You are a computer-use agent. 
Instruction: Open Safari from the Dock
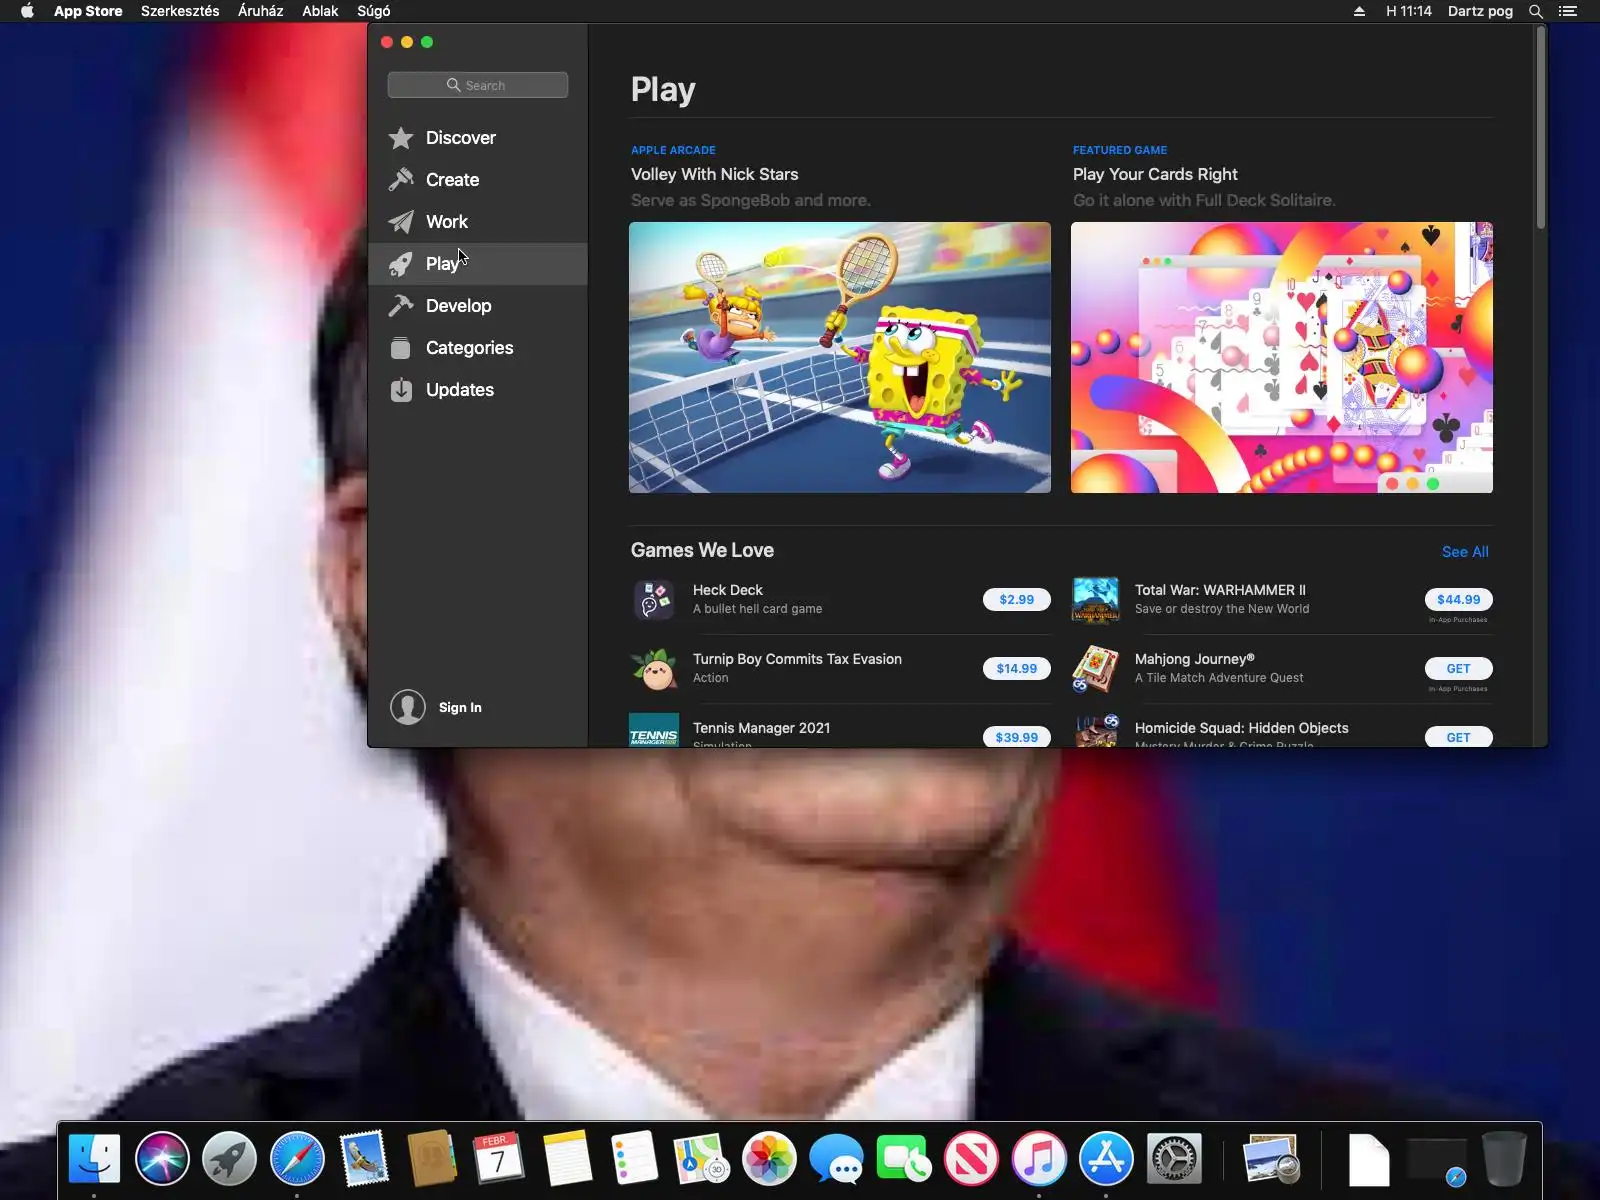pos(297,1159)
